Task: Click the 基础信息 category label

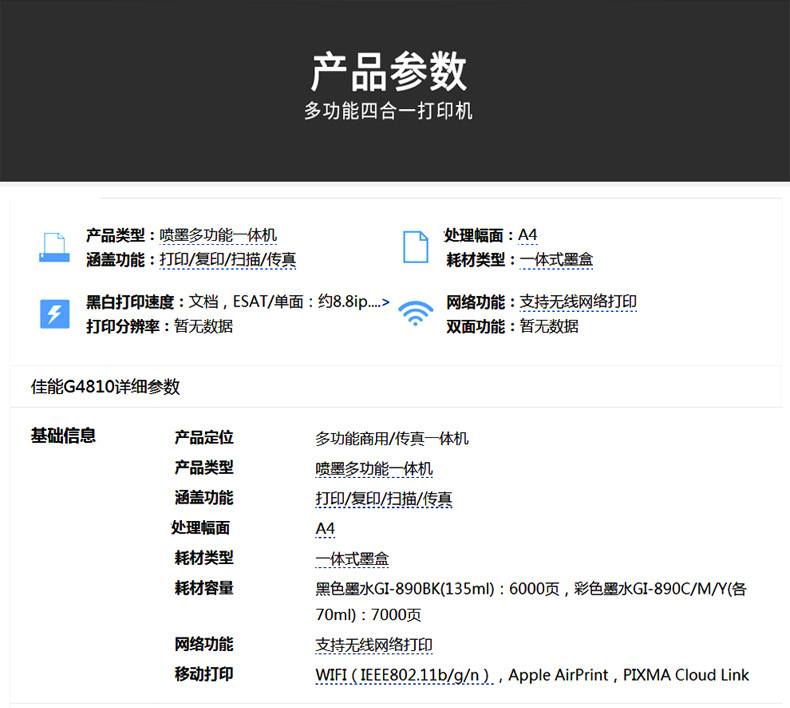Action: pyautogui.click(x=63, y=435)
